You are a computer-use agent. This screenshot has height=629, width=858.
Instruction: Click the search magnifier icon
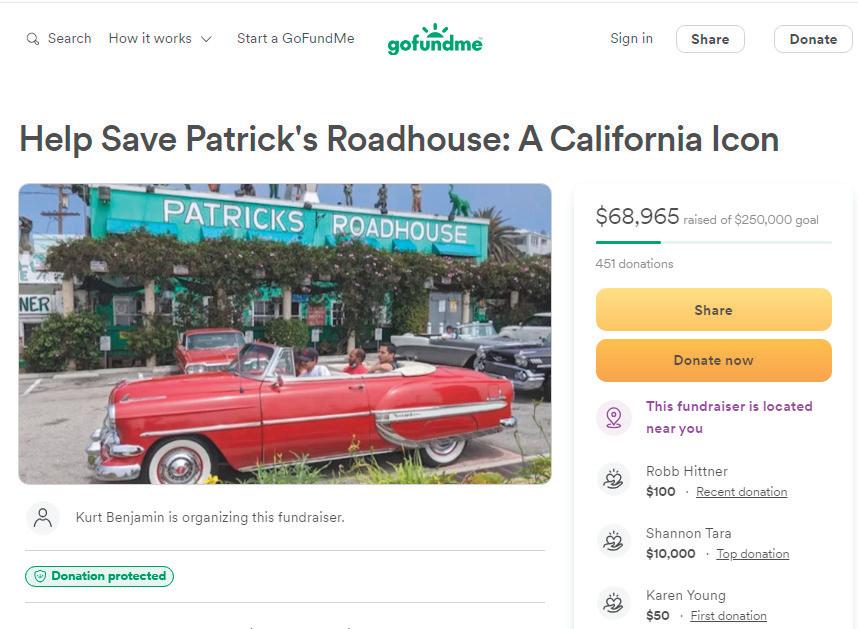point(33,39)
